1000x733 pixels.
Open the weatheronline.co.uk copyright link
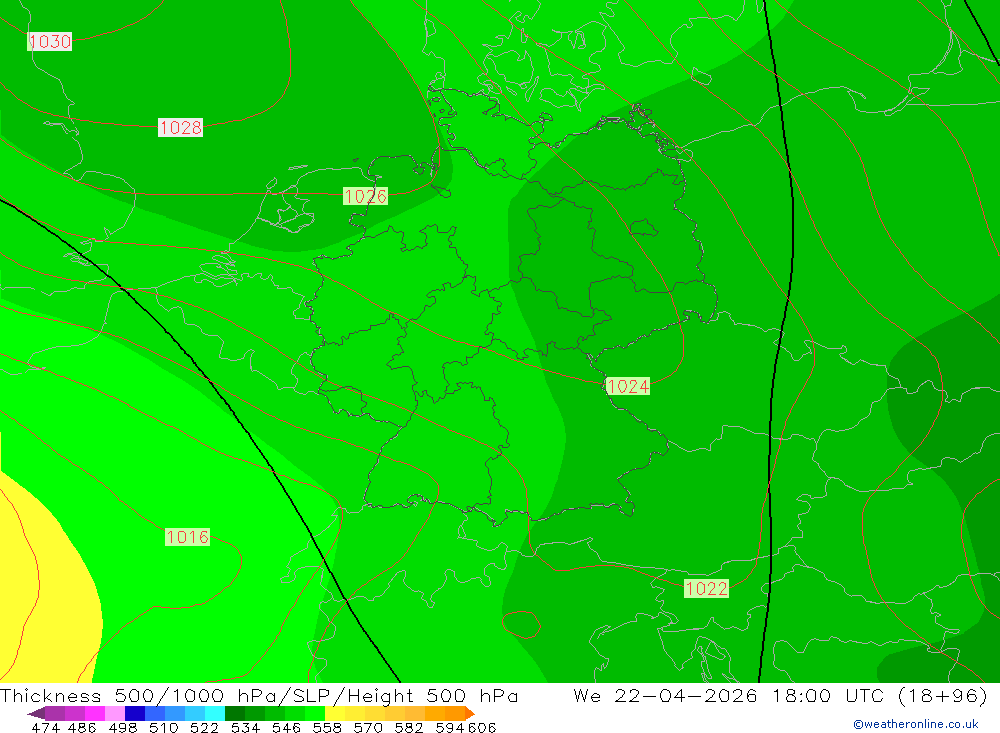tap(916, 724)
